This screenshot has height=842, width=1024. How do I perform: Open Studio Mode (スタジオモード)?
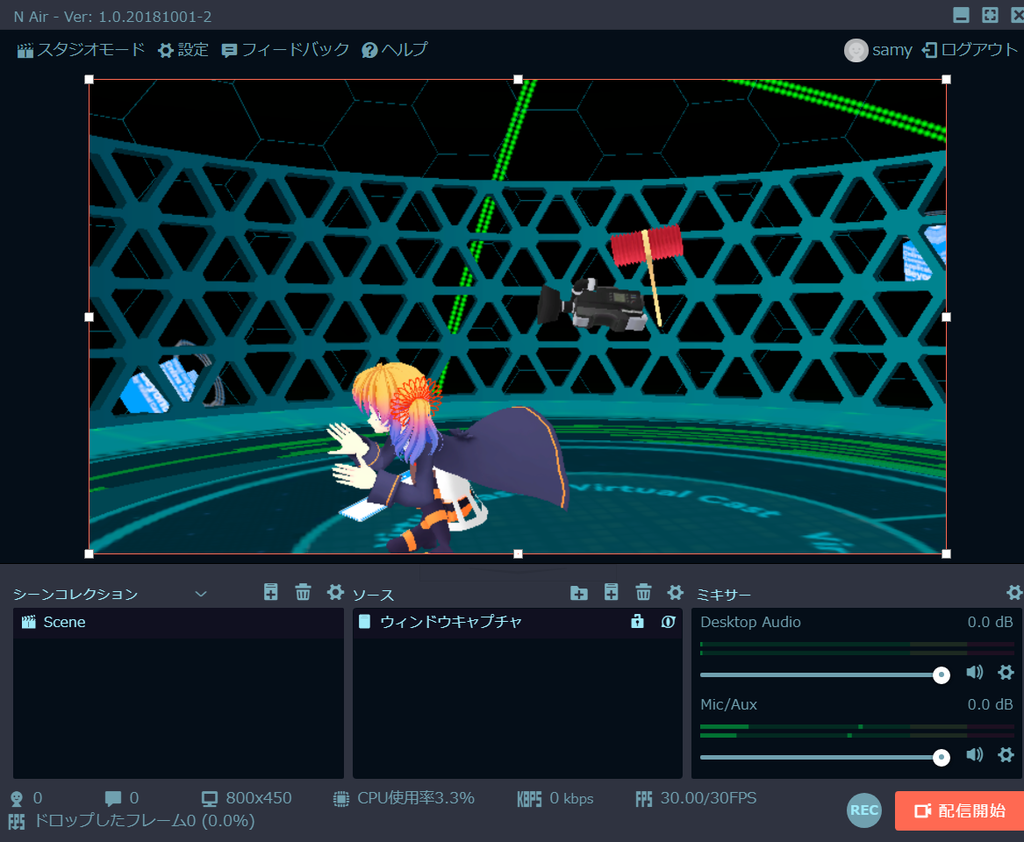(80, 50)
